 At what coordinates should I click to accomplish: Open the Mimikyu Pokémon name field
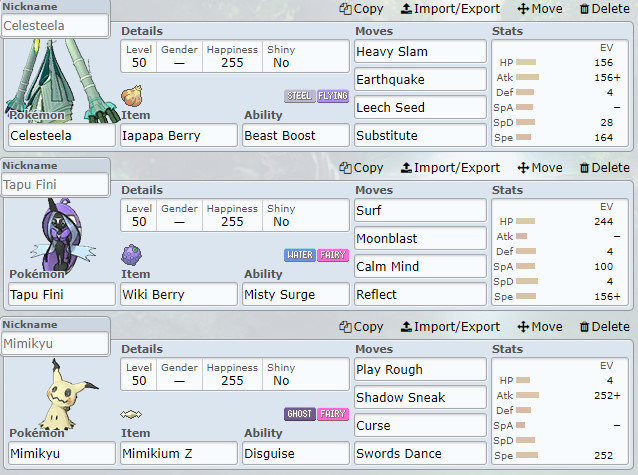coord(62,453)
